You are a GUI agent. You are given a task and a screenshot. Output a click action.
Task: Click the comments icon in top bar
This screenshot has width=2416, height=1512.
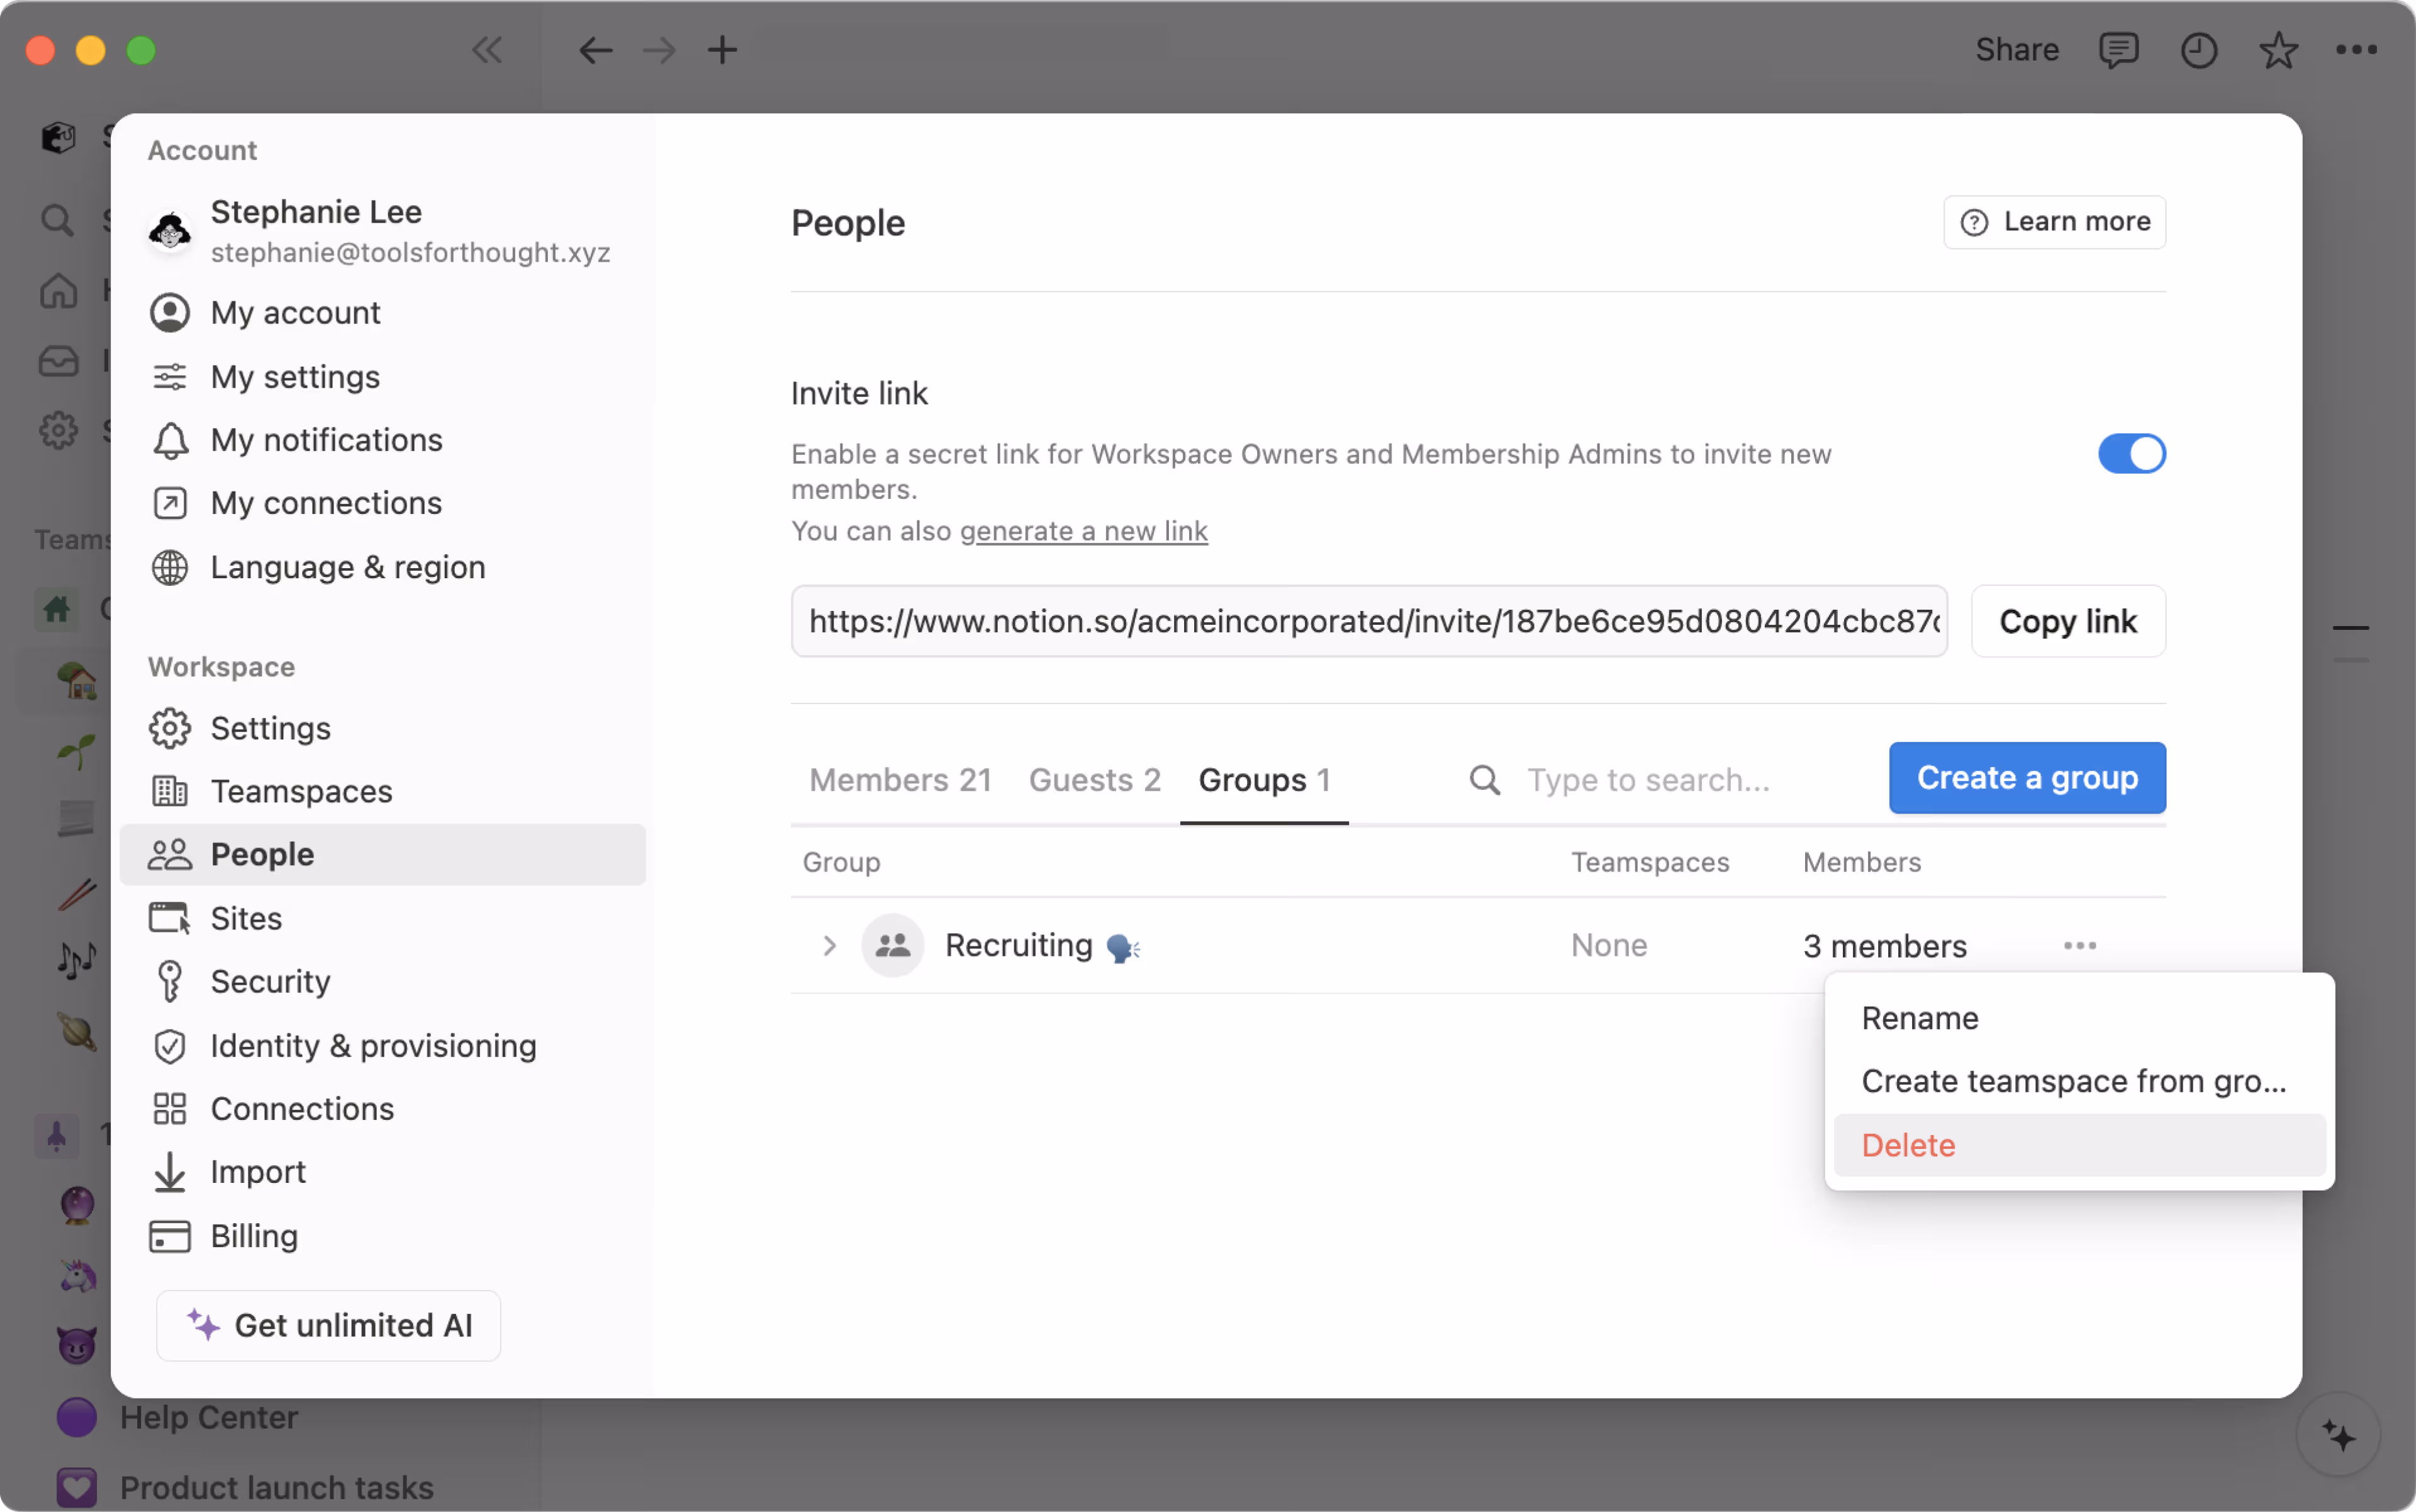(x=2118, y=50)
